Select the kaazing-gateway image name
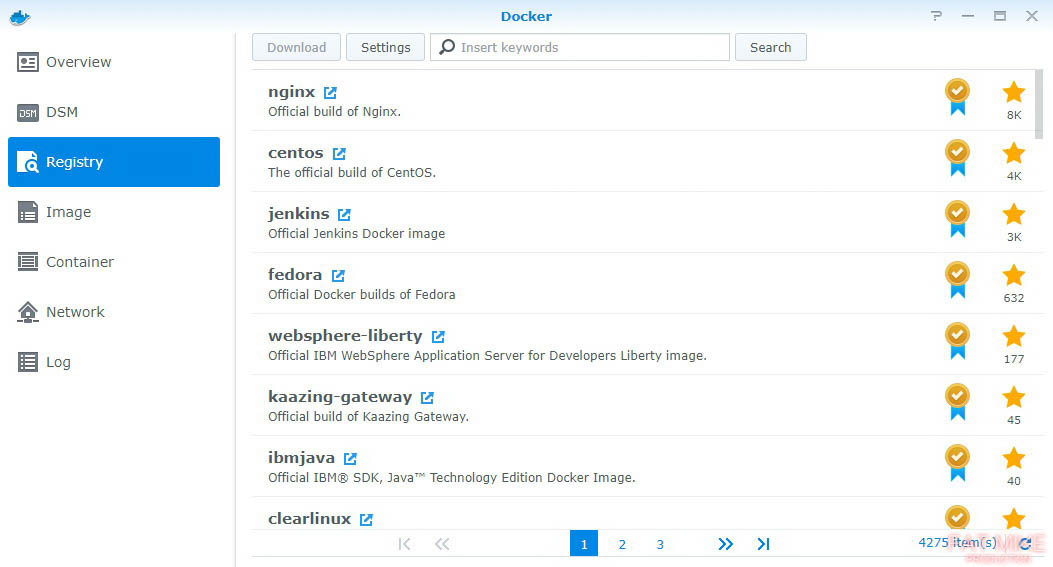Viewport: 1053px width, 567px height. pyautogui.click(x=340, y=397)
